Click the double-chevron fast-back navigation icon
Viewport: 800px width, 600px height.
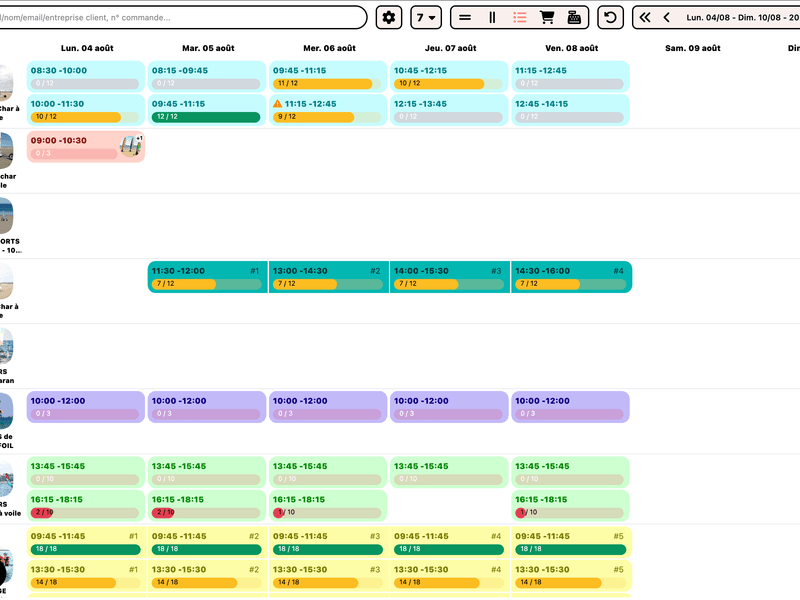point(645,17)
